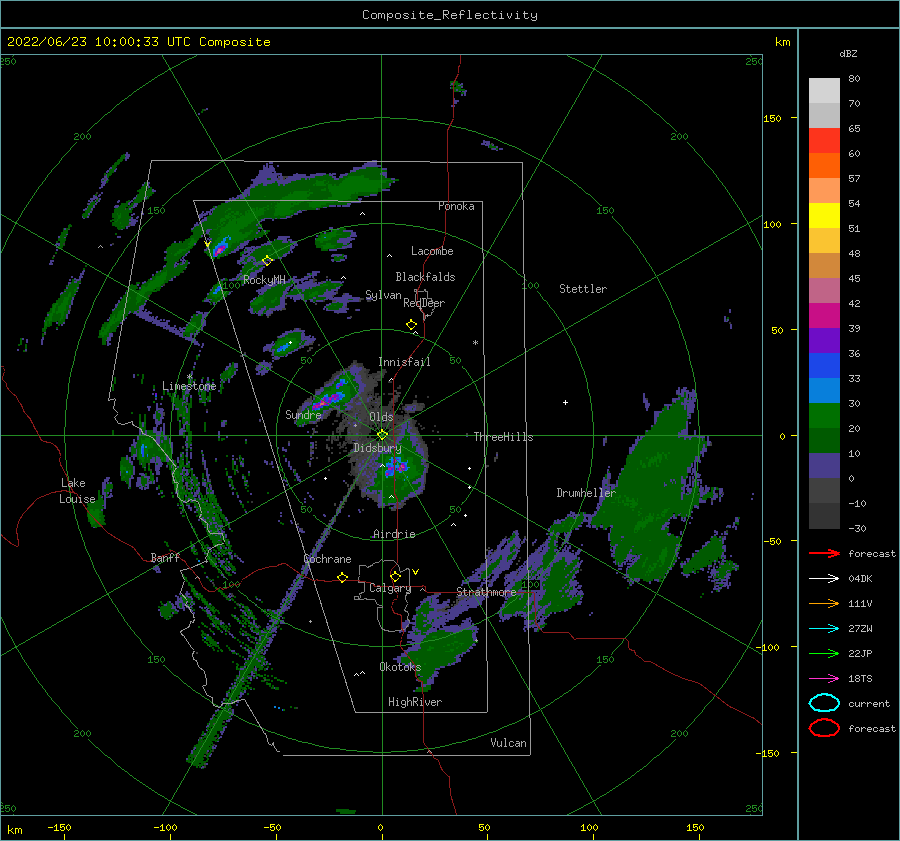The image size is (900, 841).
Task: Select the royal blue 33-36 dBZ swatch
Action: coord(824,365)
